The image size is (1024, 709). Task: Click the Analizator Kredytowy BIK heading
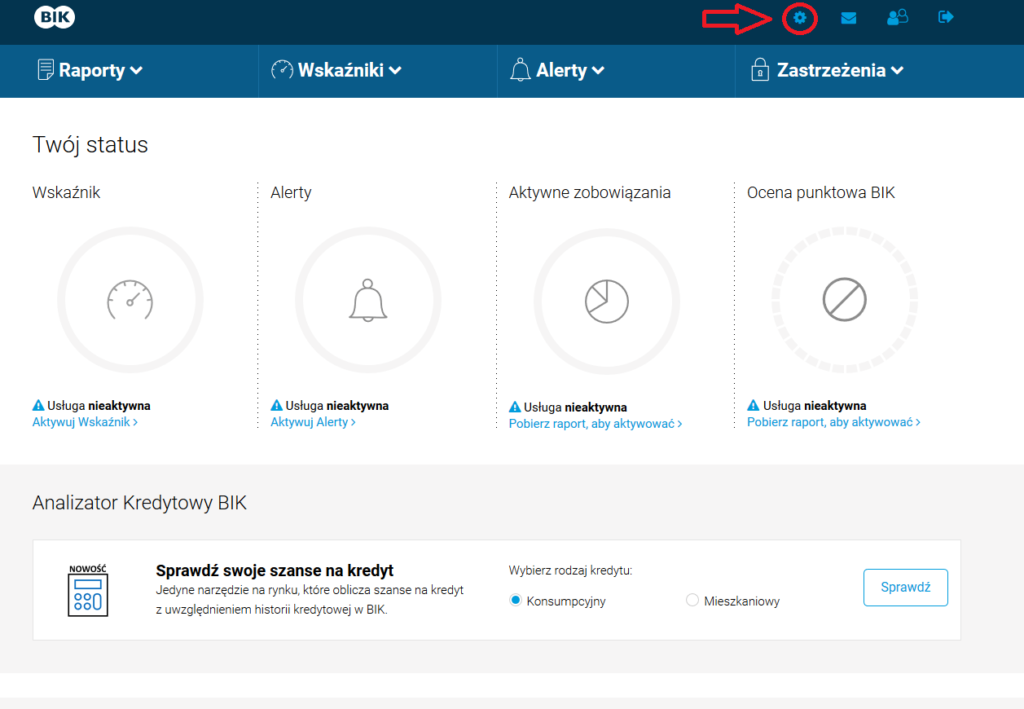point(139,503)
